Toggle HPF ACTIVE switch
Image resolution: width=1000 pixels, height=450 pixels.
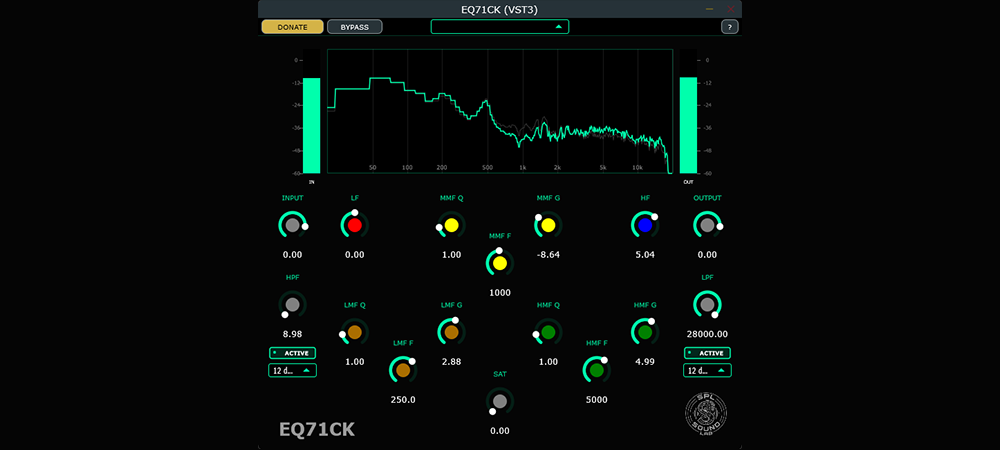point(292,353)
